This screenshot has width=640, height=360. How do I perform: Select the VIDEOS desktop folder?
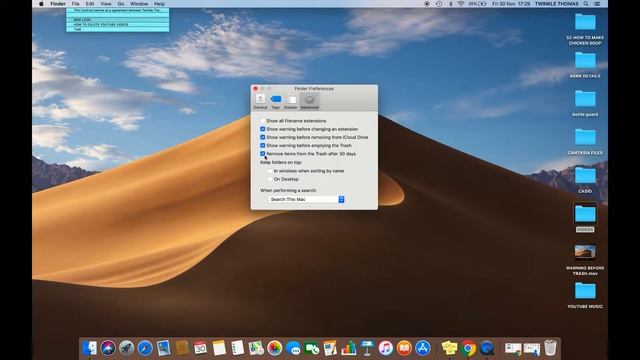[585, 214]
